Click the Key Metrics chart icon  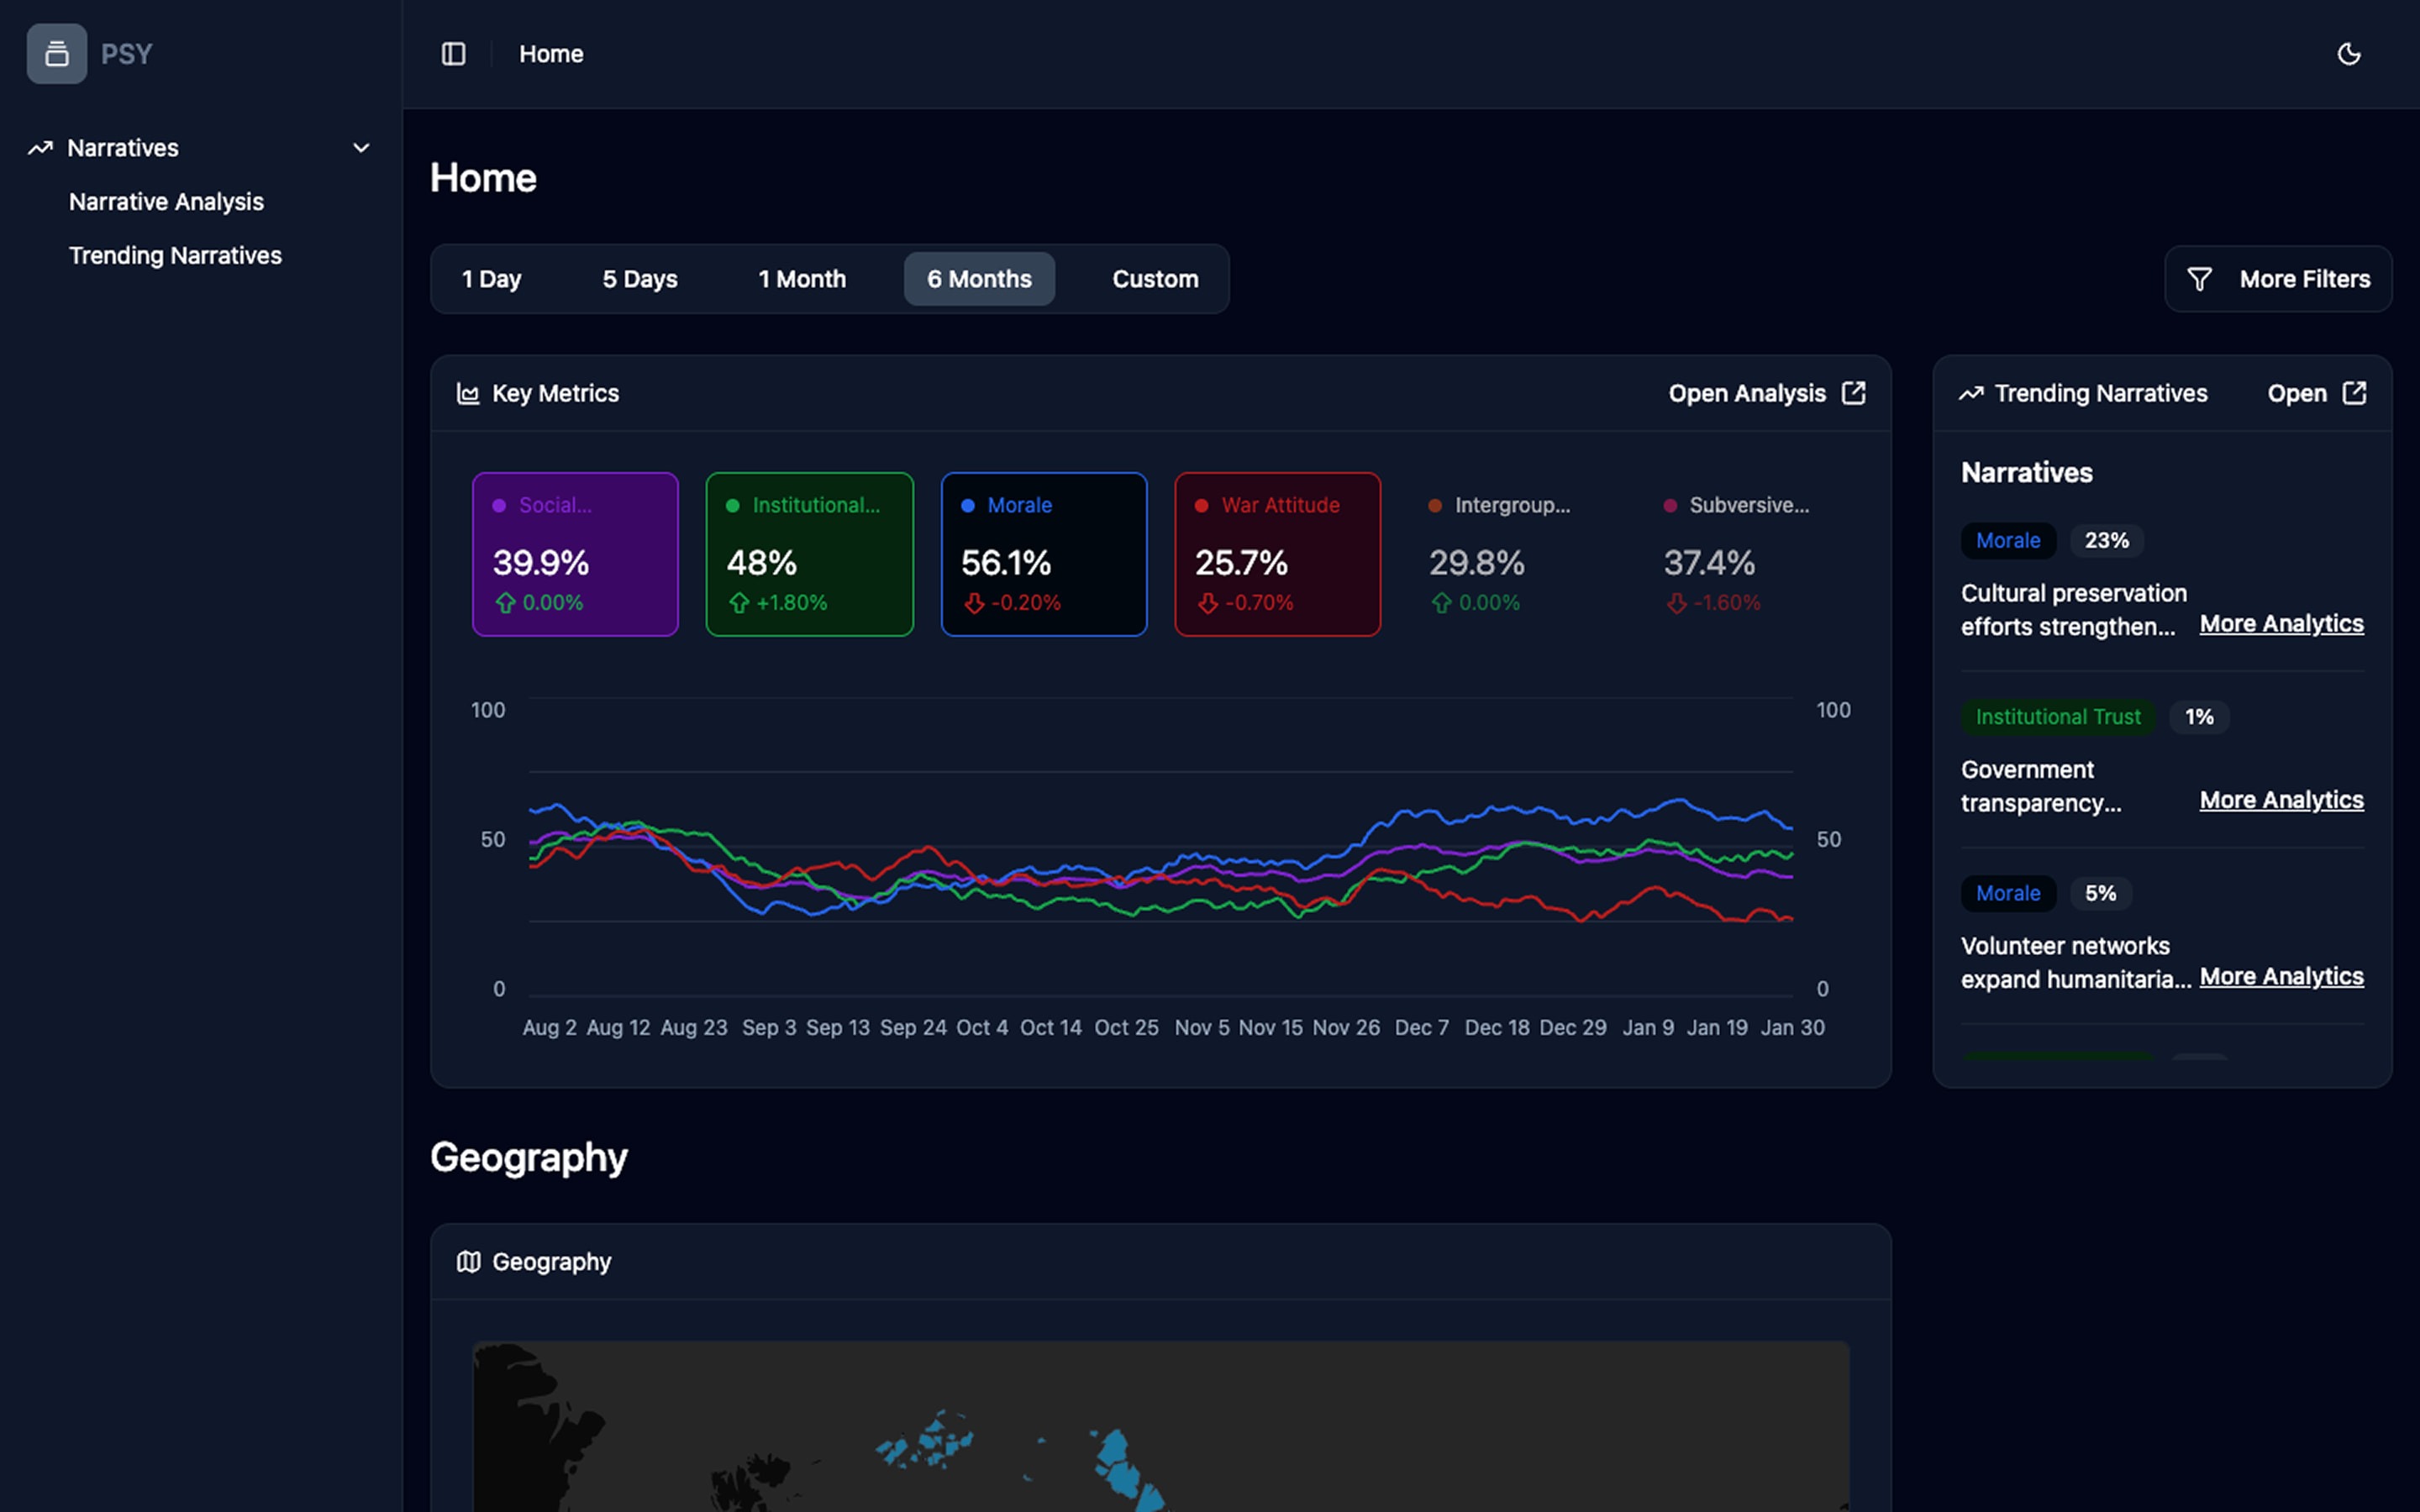[x=468, y=394]
